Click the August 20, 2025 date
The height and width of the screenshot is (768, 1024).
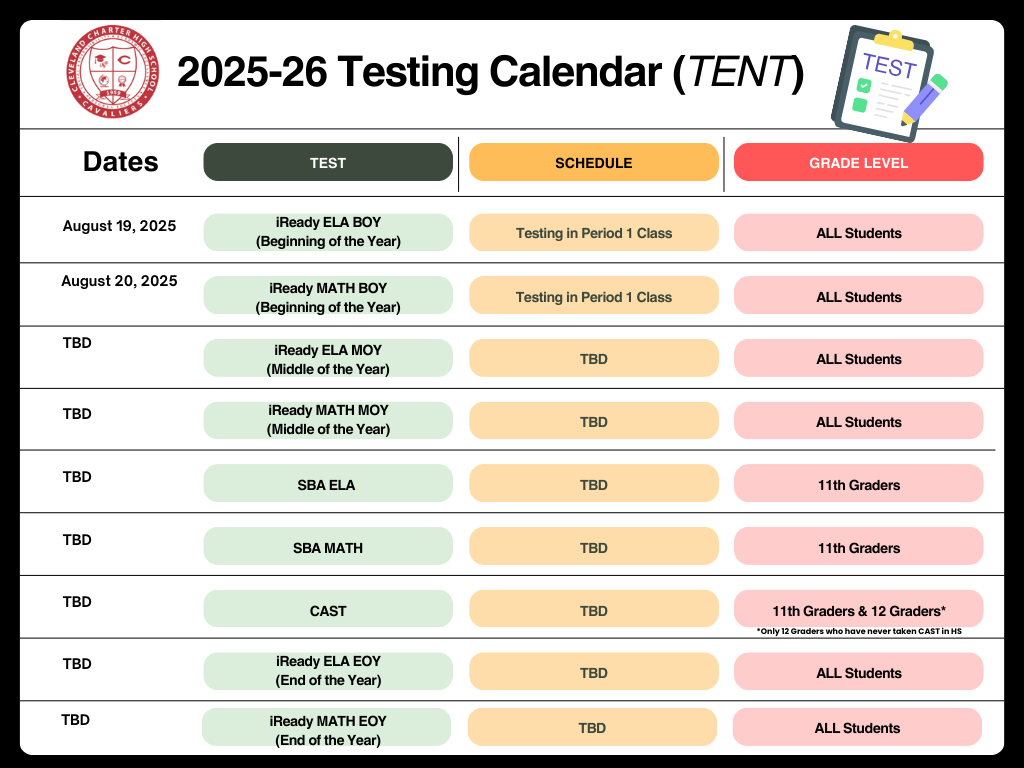[119, 281]
